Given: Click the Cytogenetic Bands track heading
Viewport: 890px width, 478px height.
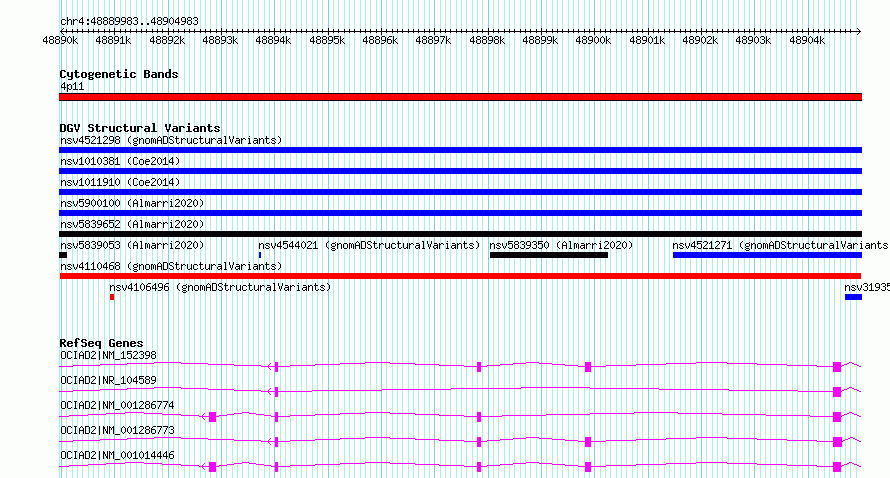Looking at the screenshot, I should pos(119,74).
